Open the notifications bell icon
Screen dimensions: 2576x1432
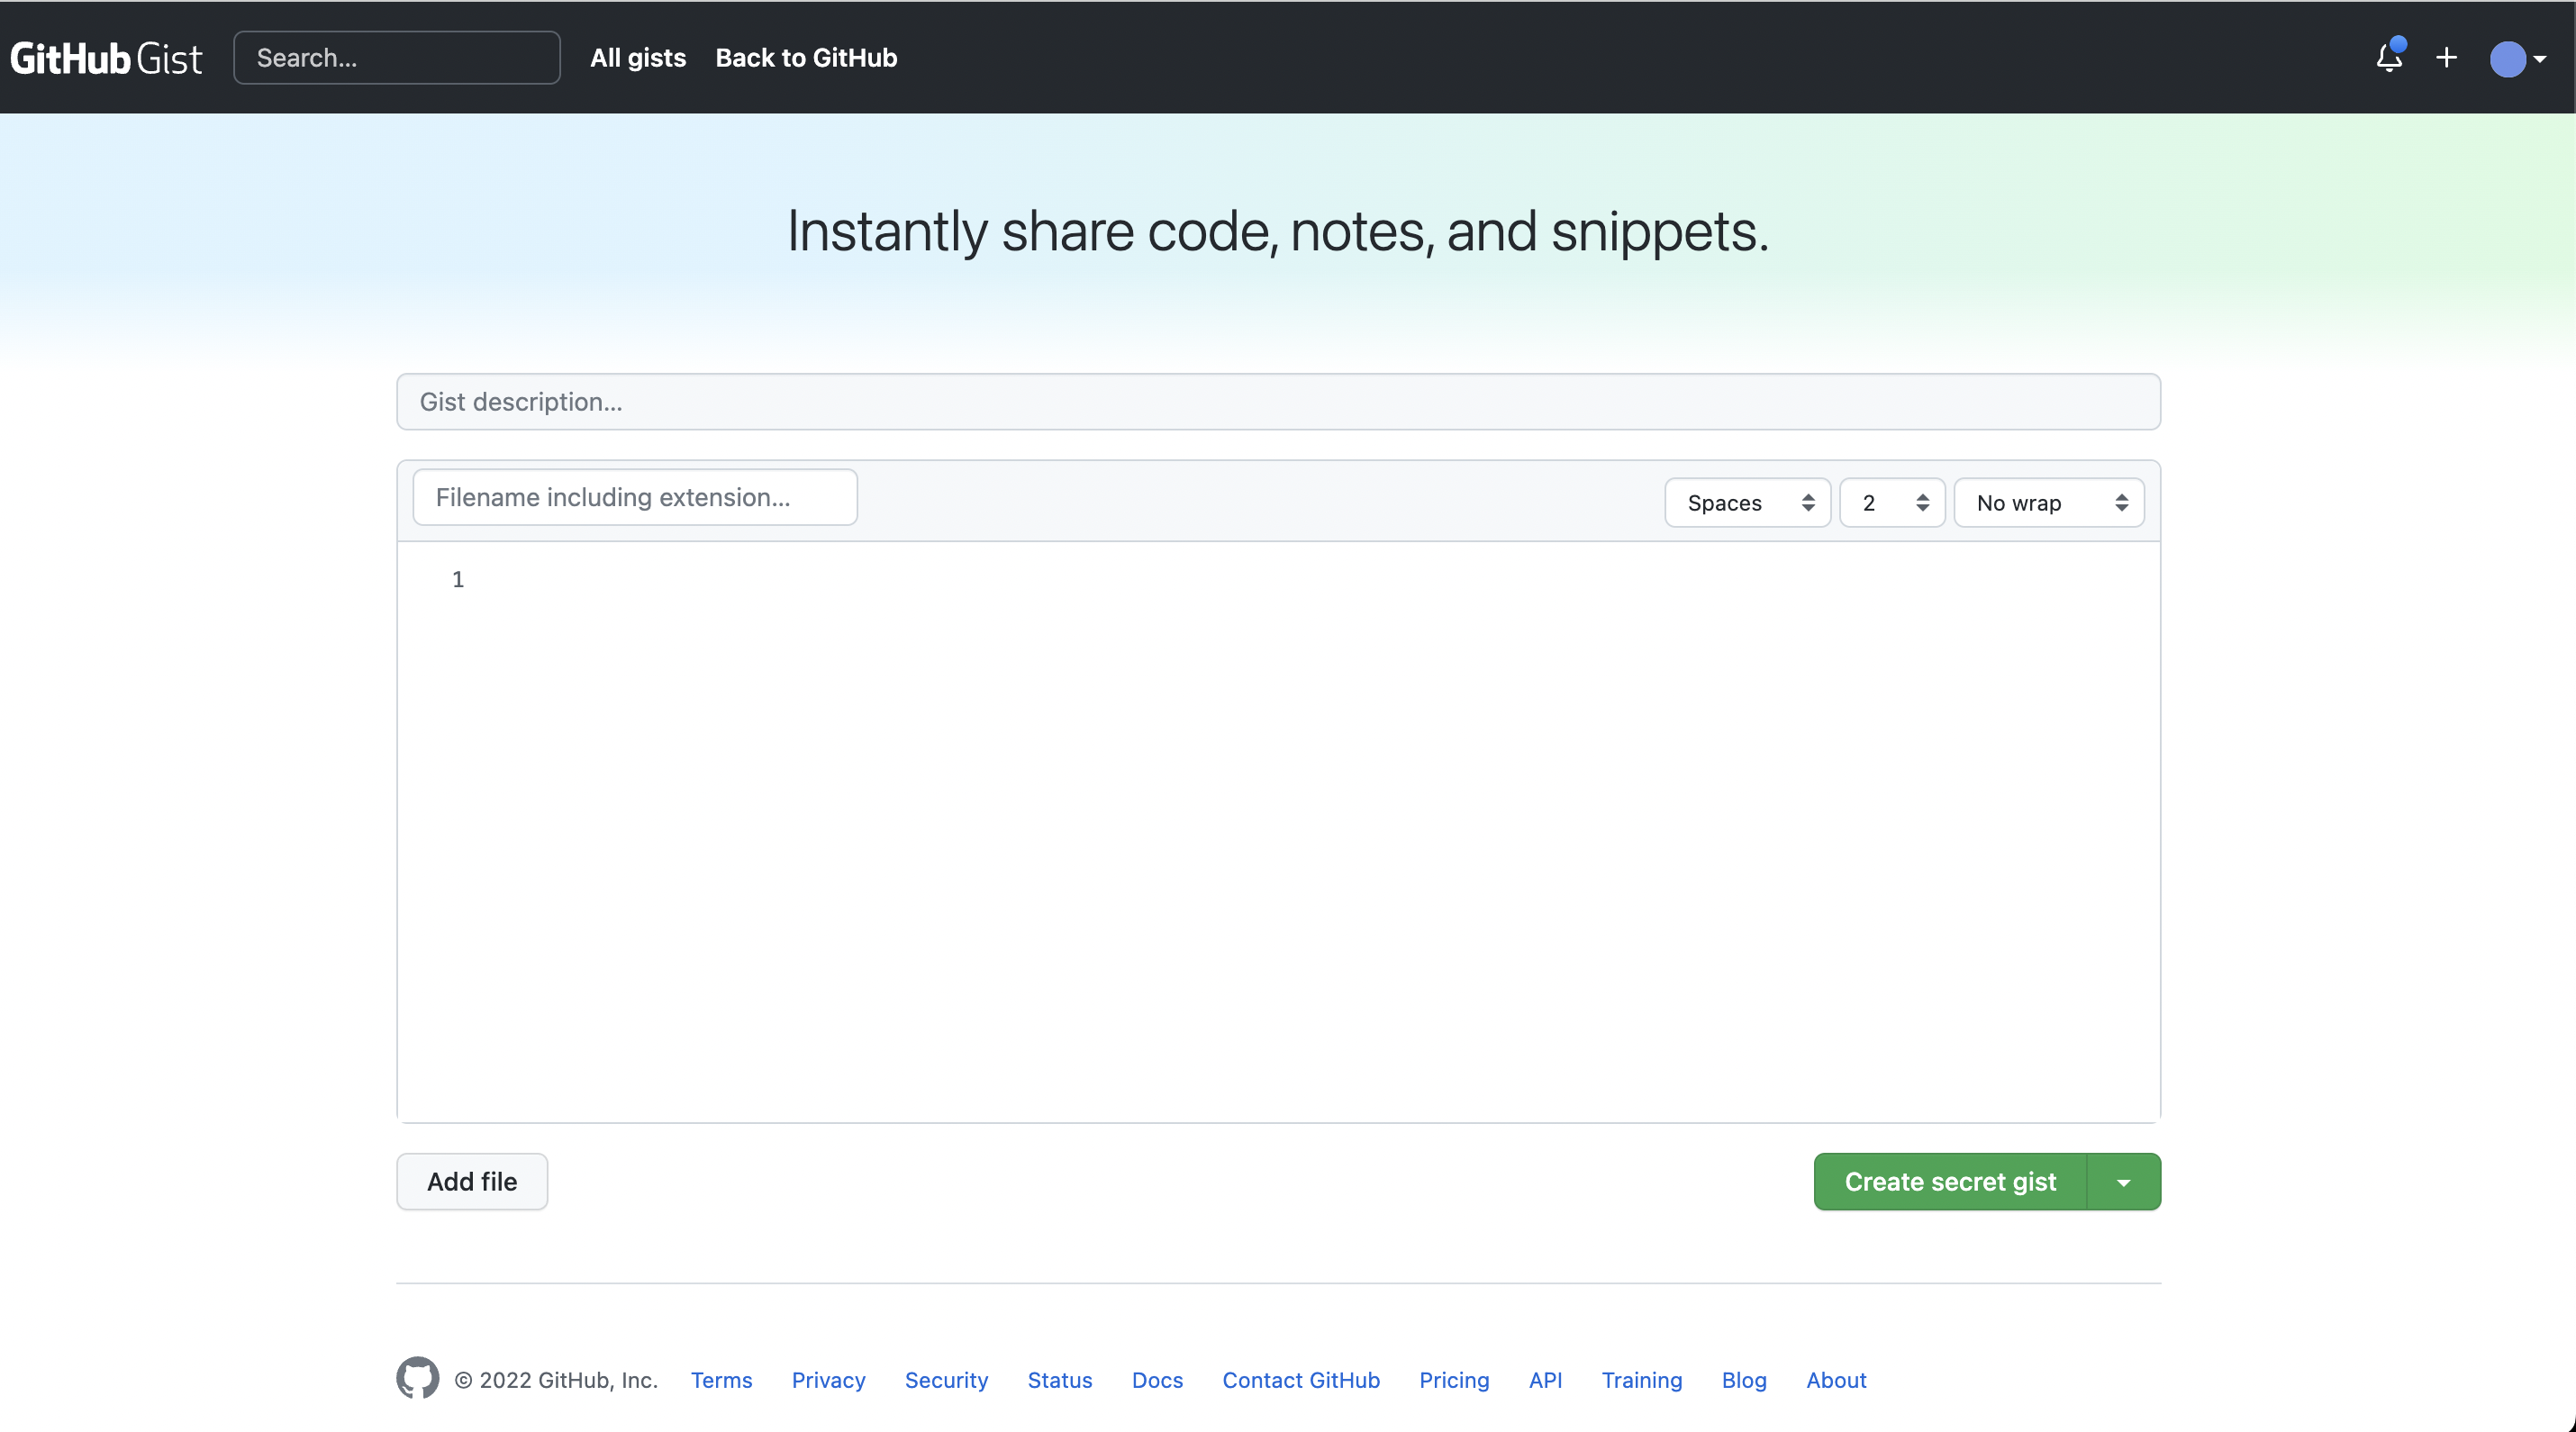[2389, 58]
